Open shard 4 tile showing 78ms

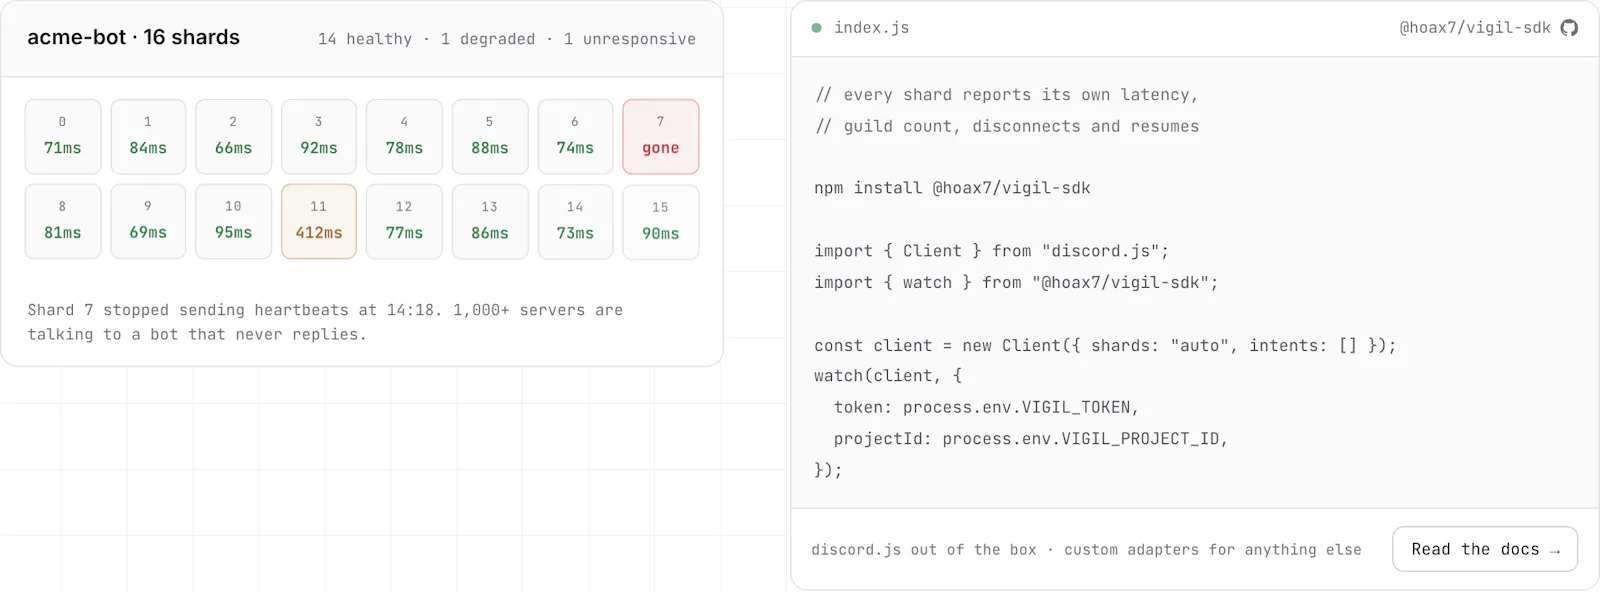(404, 137)
